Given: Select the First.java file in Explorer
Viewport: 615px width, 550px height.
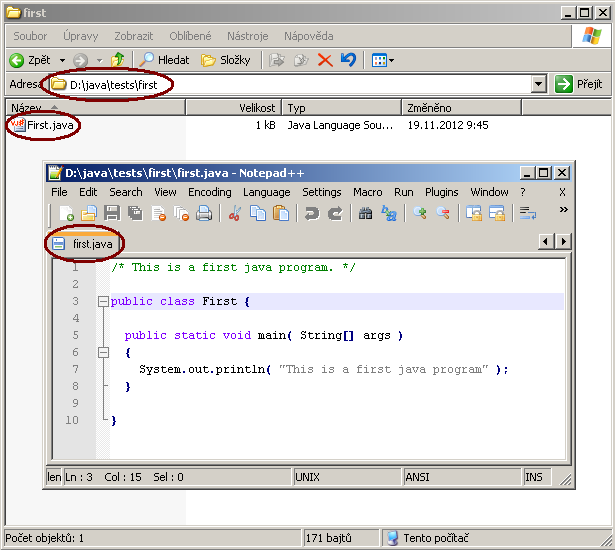Looking at the screenshot, I should [42, 125].
